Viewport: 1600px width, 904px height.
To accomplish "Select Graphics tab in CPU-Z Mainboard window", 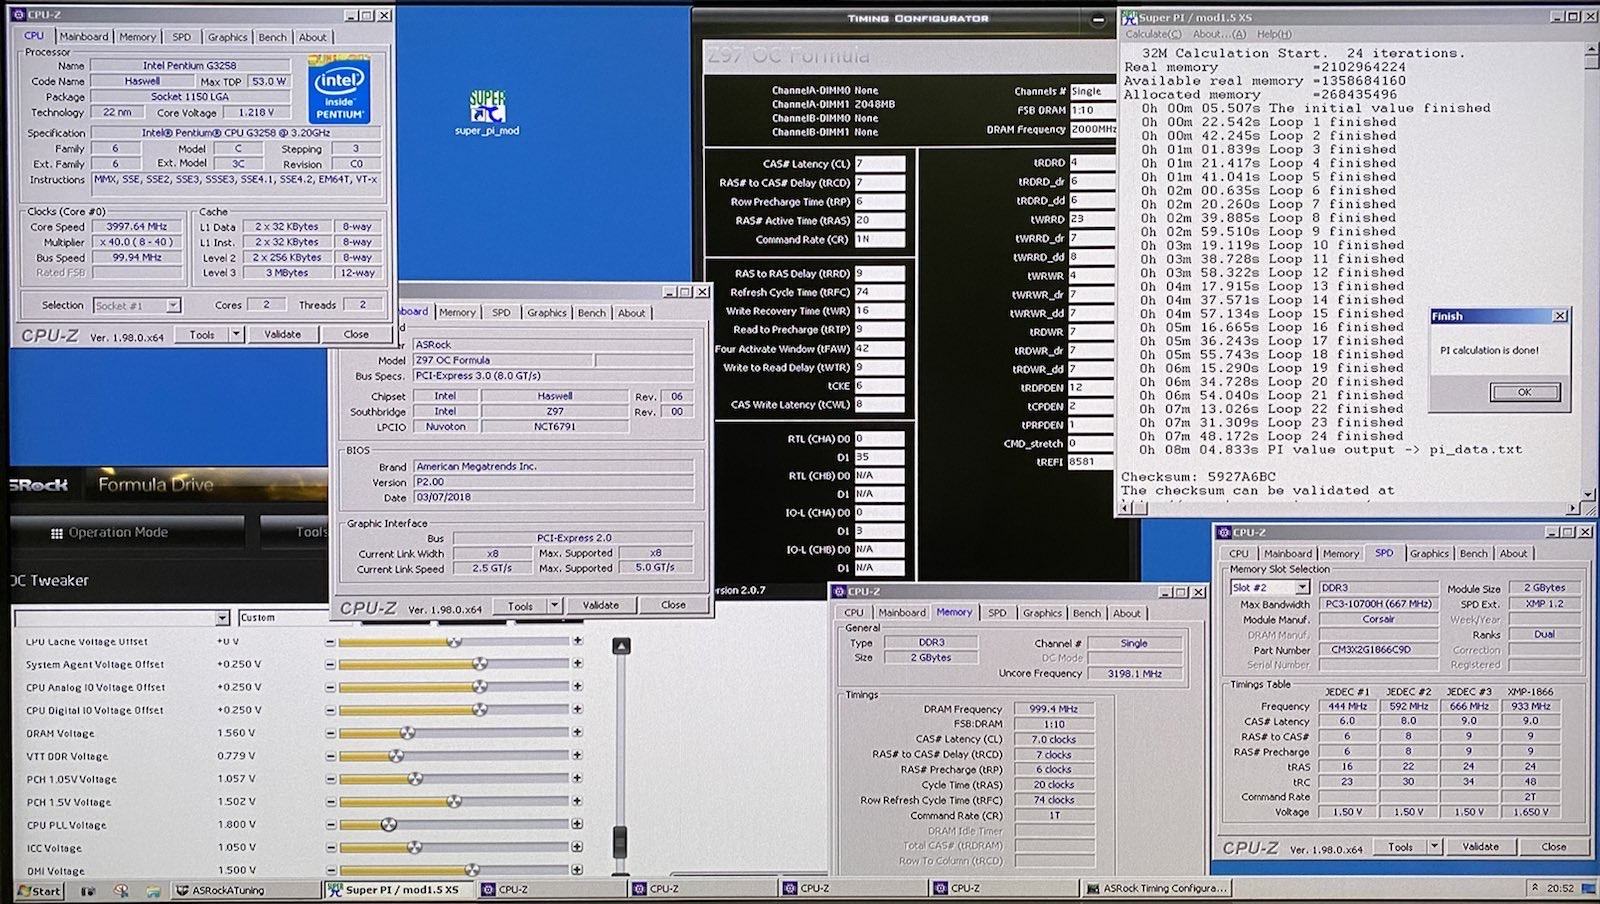I will 547,313.
